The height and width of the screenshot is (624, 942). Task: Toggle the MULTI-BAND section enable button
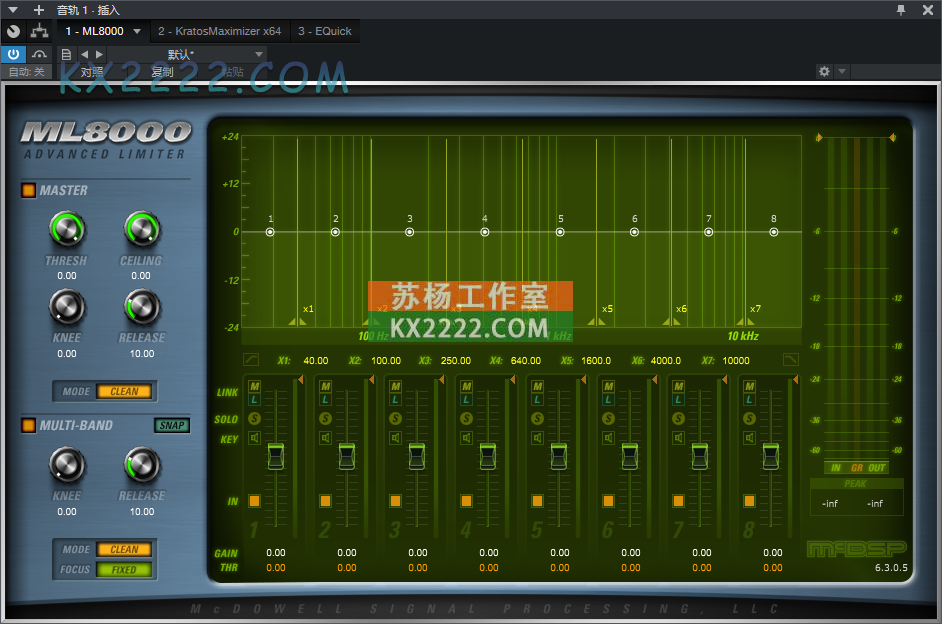[x=28, y=425]
